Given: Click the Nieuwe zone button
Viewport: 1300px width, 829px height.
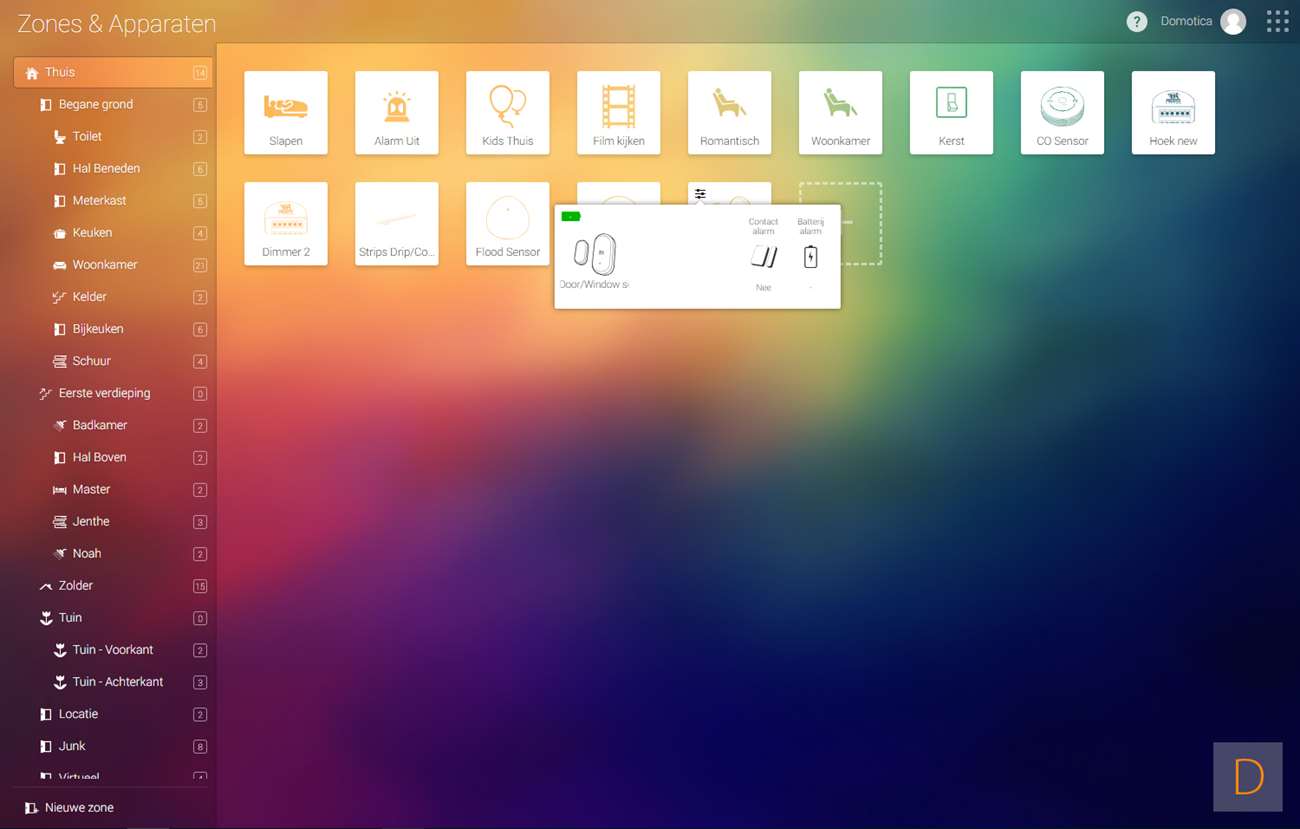Looking at the screenshot, I should pyautogui.click(x=79, y=808).
